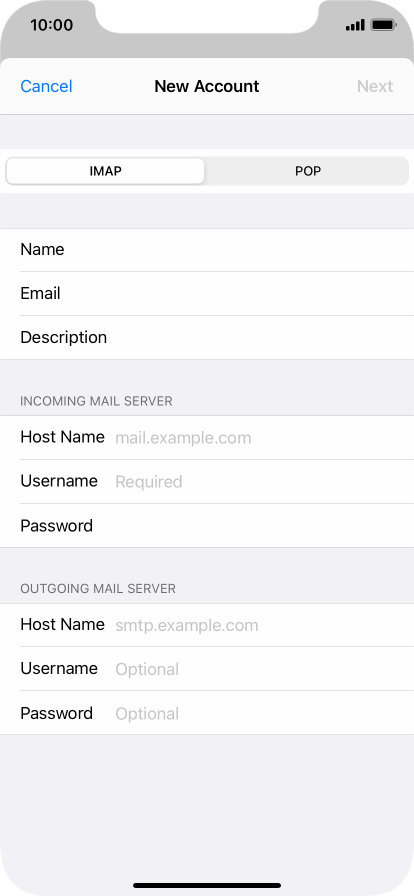Focus the outgoing smtp Host Name field
The image size is (414, 896).
coord(207,625)
